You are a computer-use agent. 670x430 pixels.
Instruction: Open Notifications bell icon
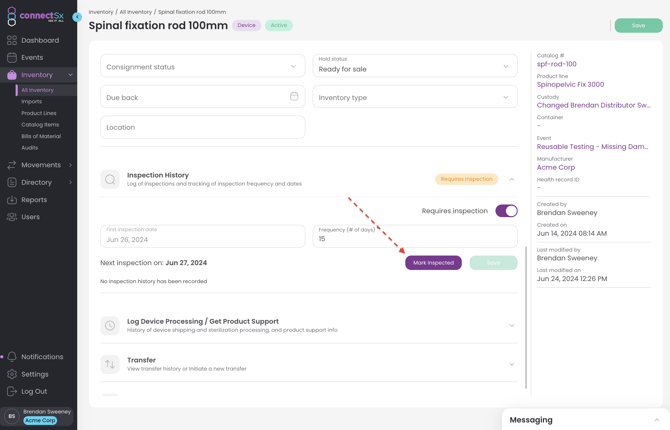tap(12, 357)
